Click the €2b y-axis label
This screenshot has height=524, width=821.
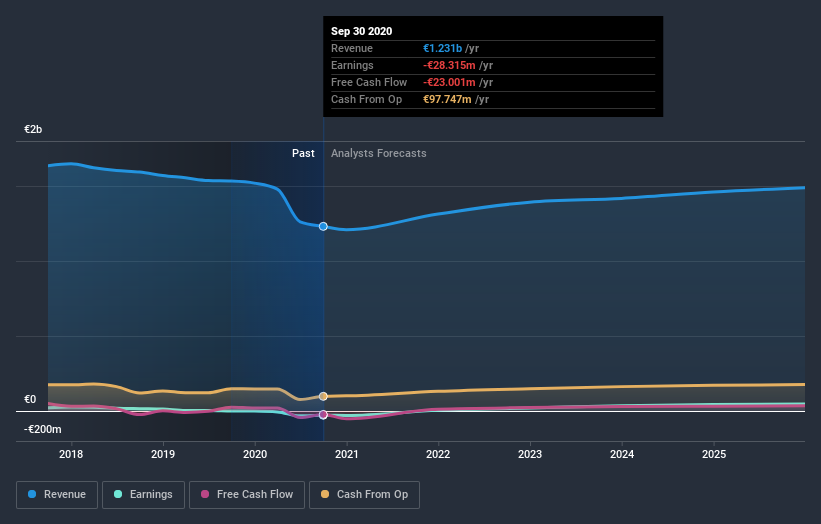(33, 129)
